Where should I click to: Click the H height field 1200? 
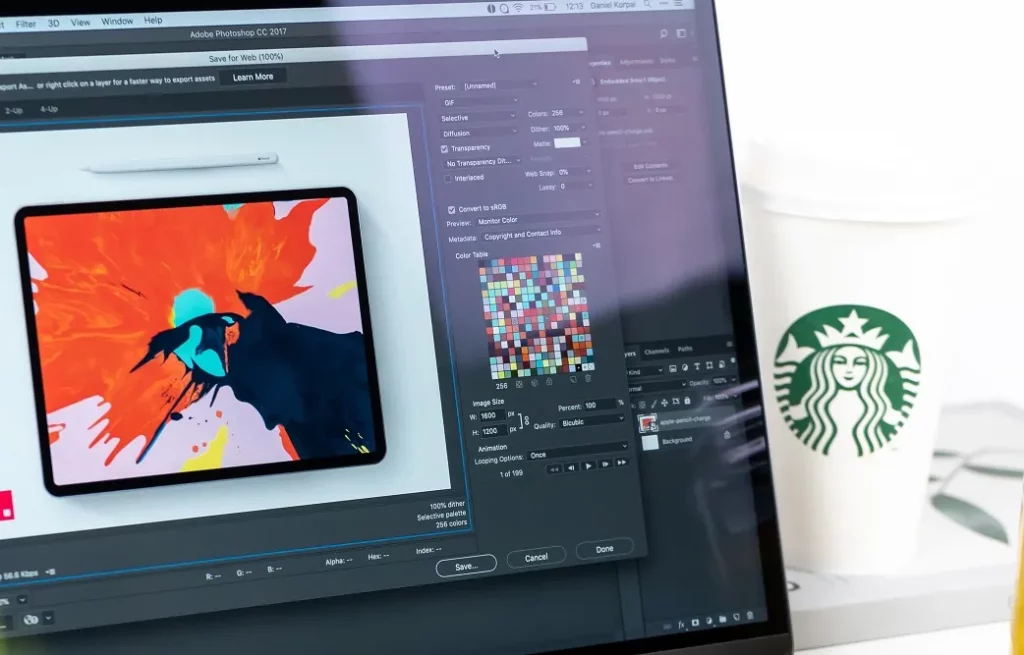coord(494,431)
